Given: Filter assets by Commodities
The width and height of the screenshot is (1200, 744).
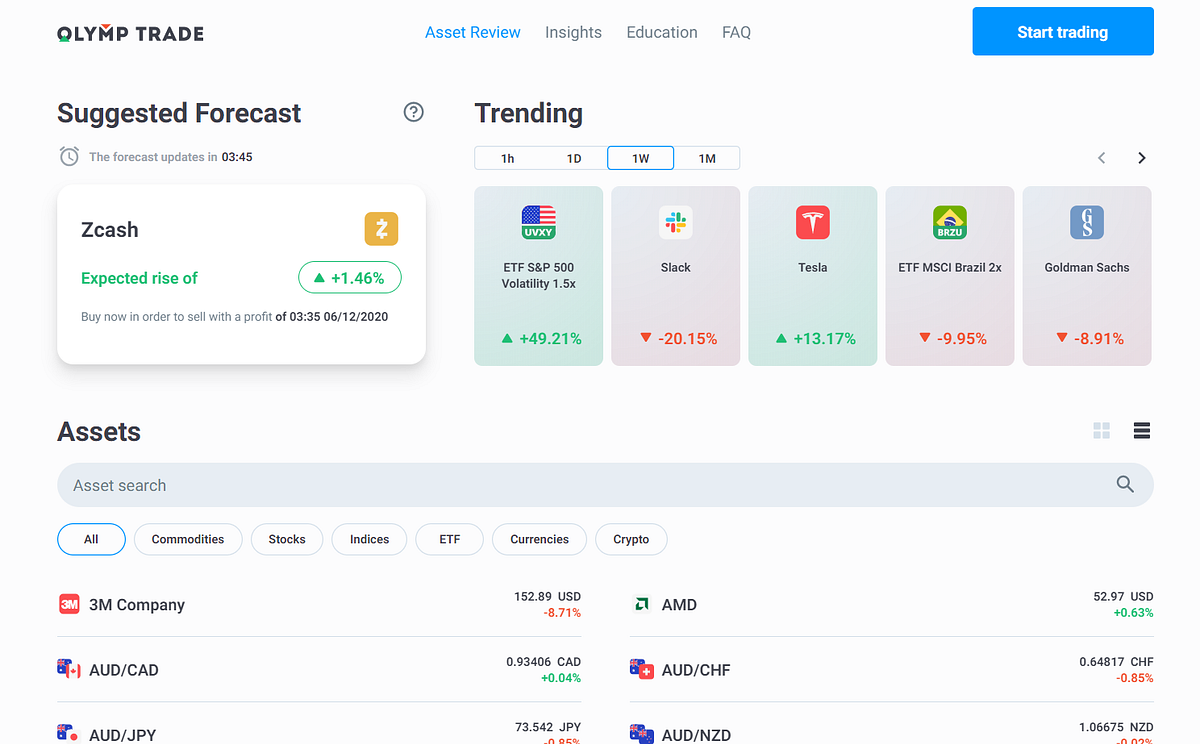Looking at the screenshot, I should coord(188,539).
